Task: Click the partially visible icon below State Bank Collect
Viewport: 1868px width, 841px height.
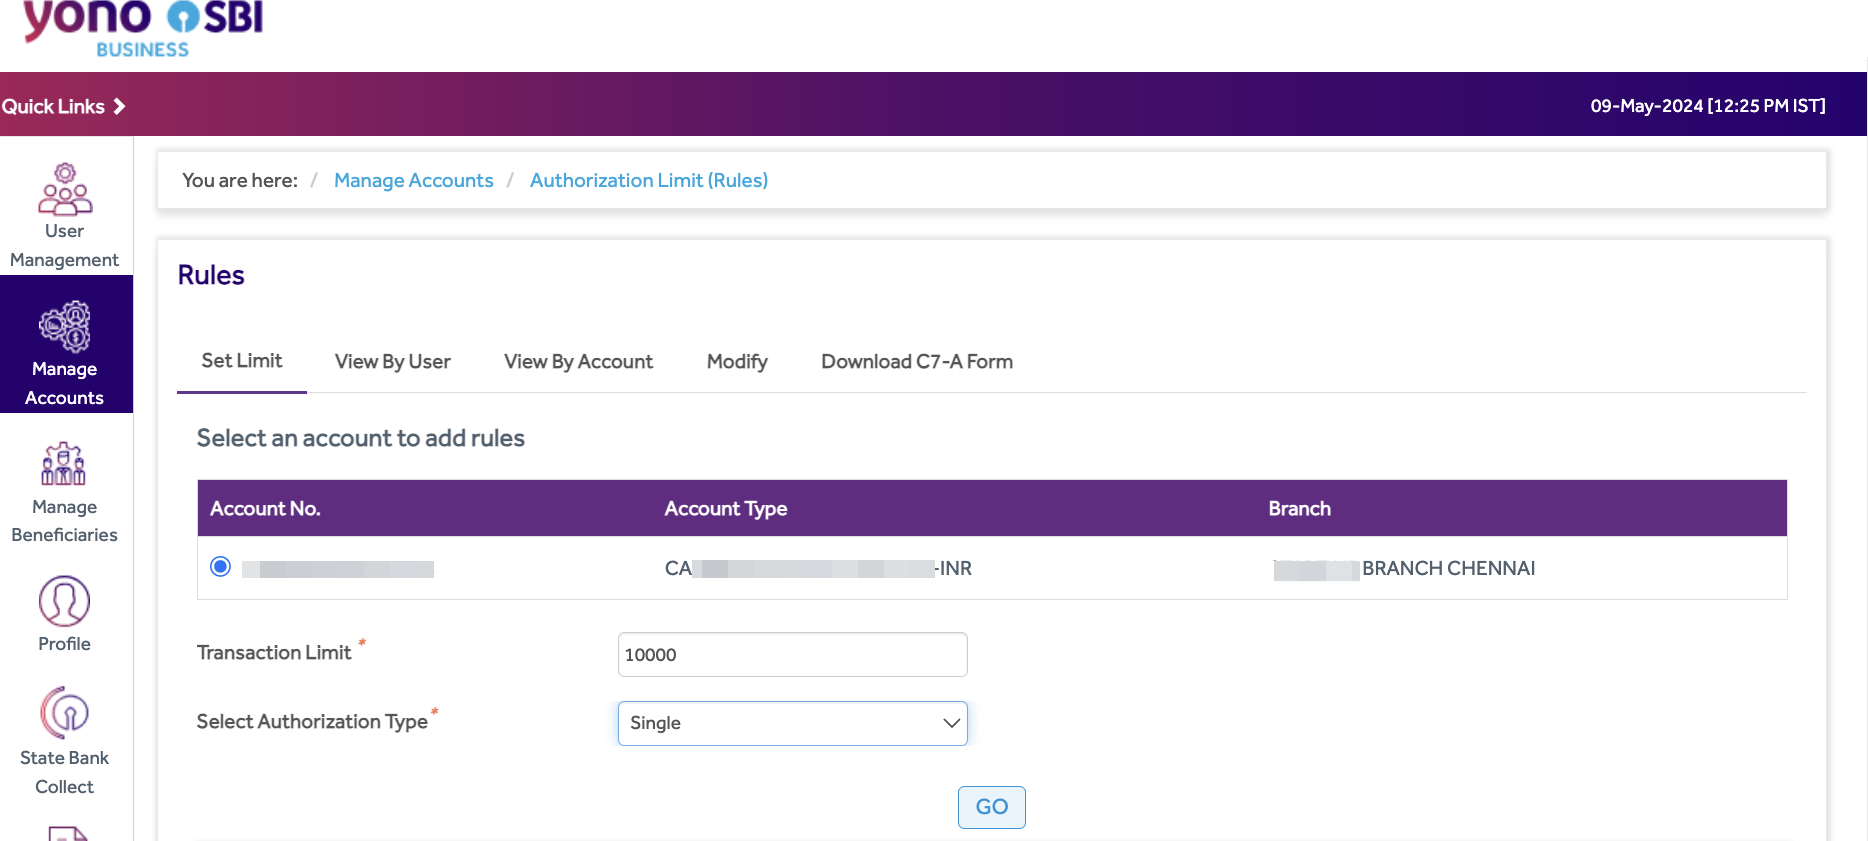Action: [x=66, y=833]
